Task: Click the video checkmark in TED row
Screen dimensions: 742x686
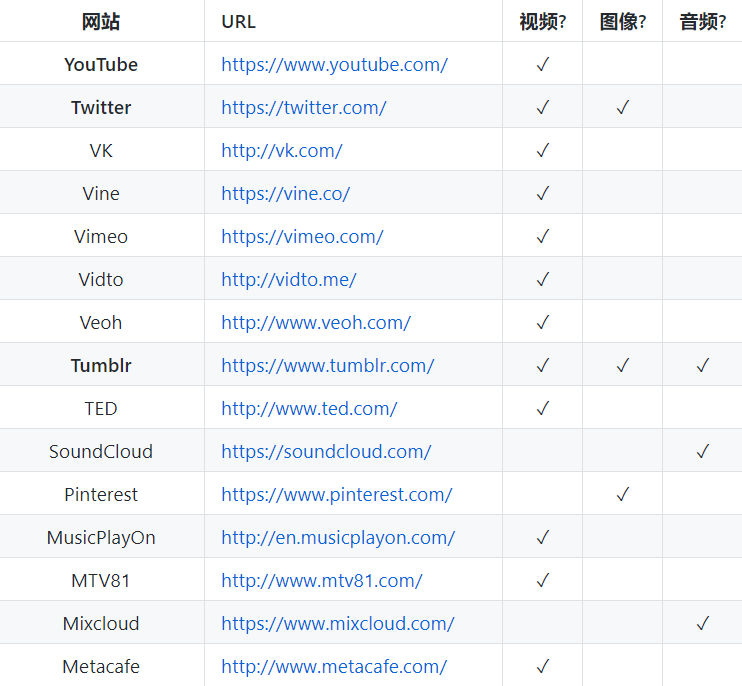Action: (x=543, y=408)
